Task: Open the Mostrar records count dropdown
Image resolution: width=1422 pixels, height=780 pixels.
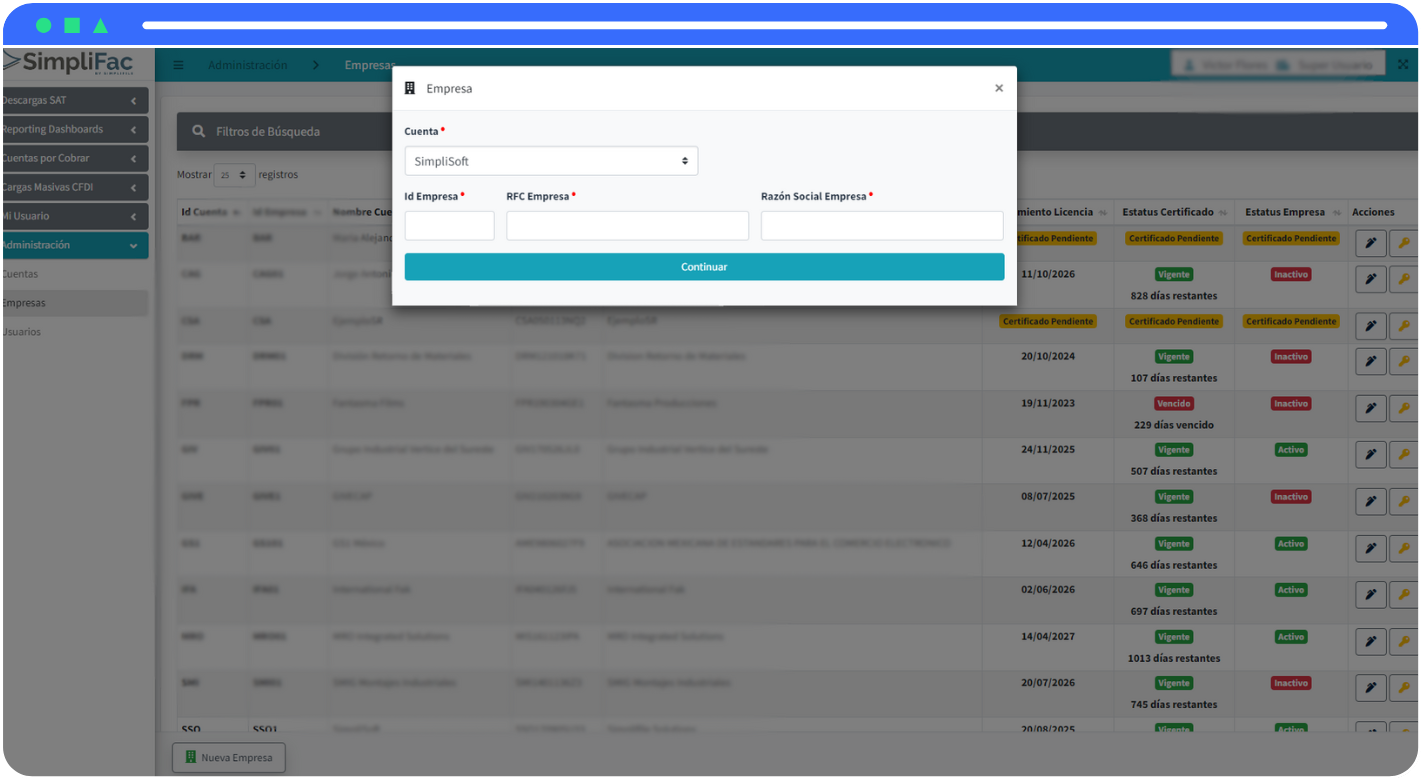Action: tap(234, 175)
